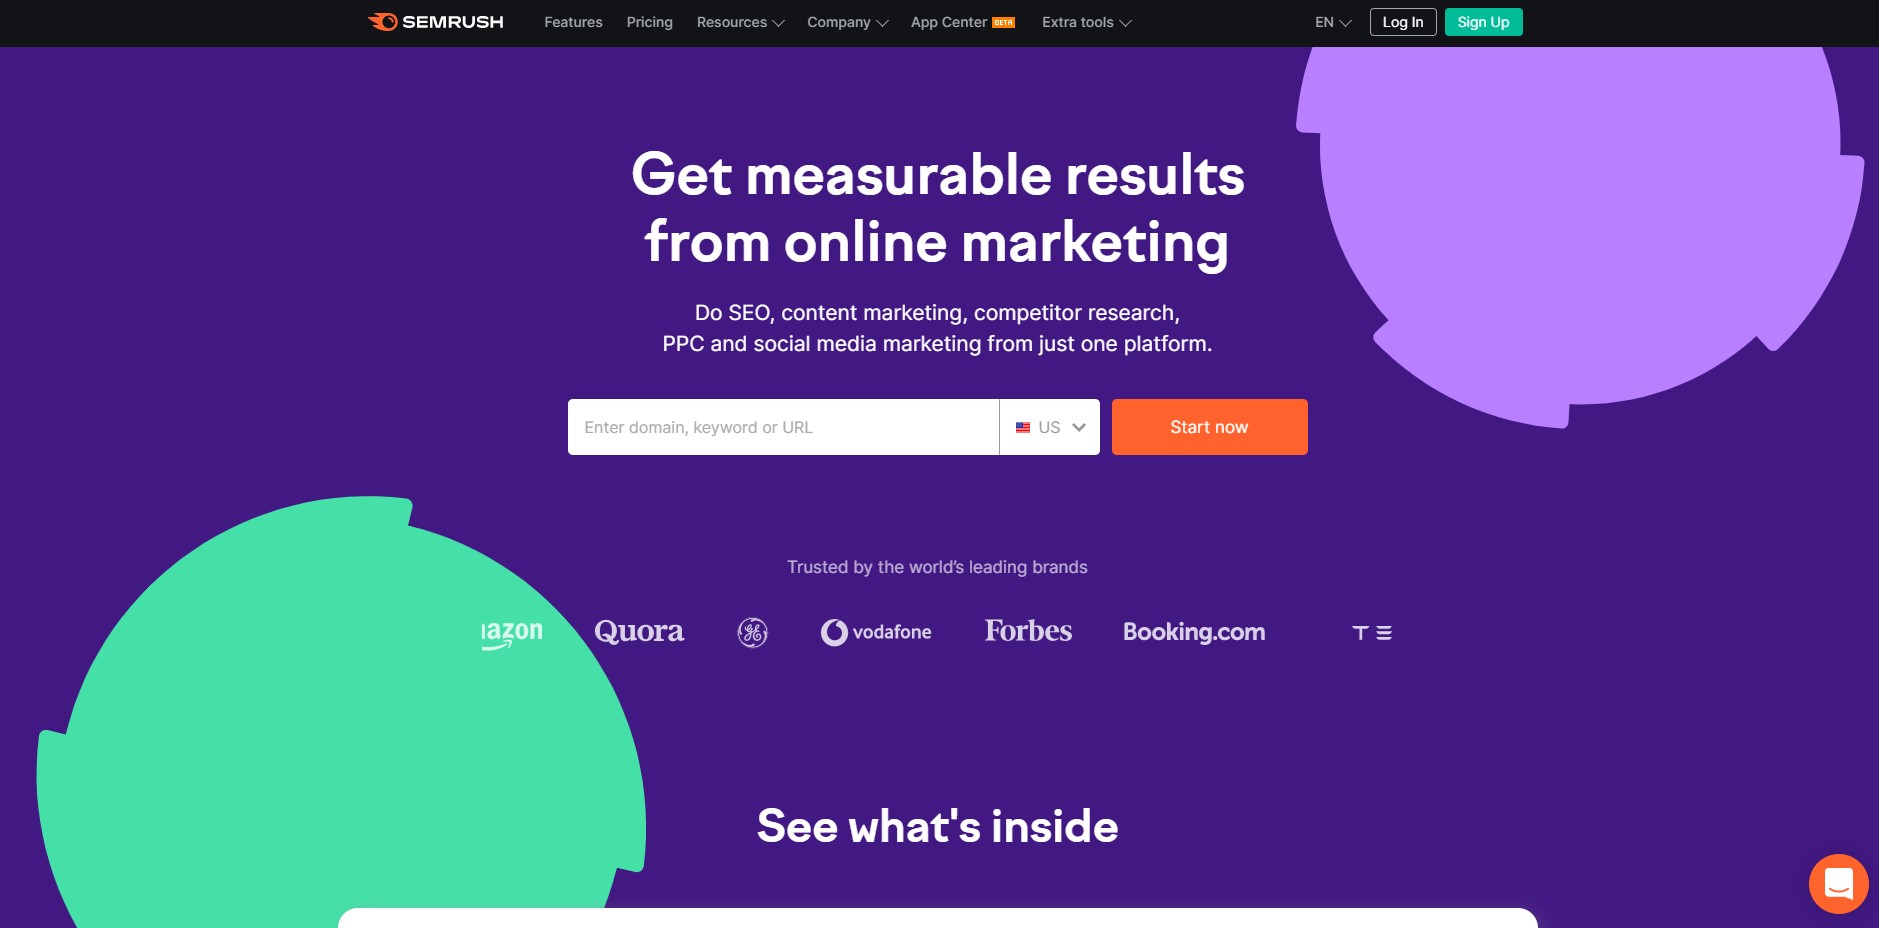
Task: Click the partially hidden Amazon logo
Action: click(512, 634)
